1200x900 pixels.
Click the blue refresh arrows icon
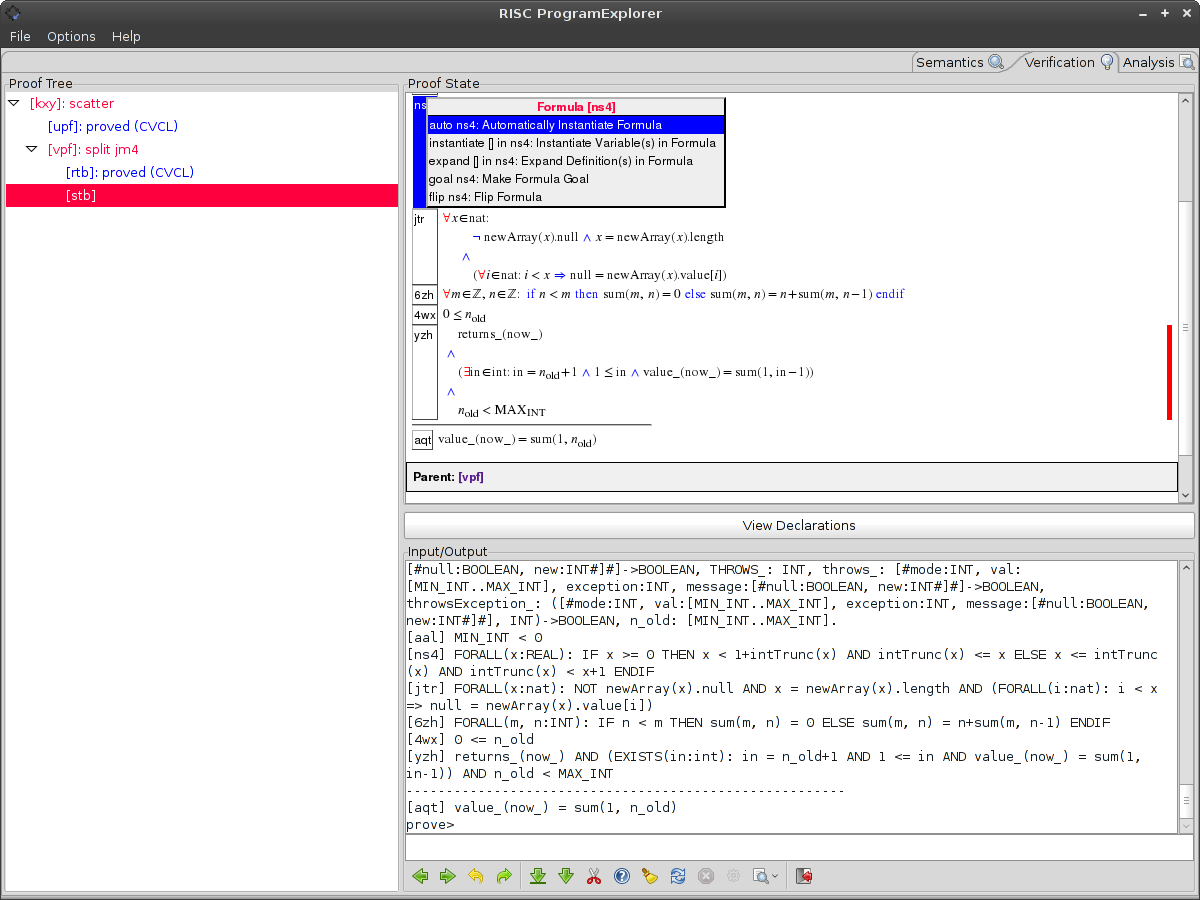[x=678, y=876]
